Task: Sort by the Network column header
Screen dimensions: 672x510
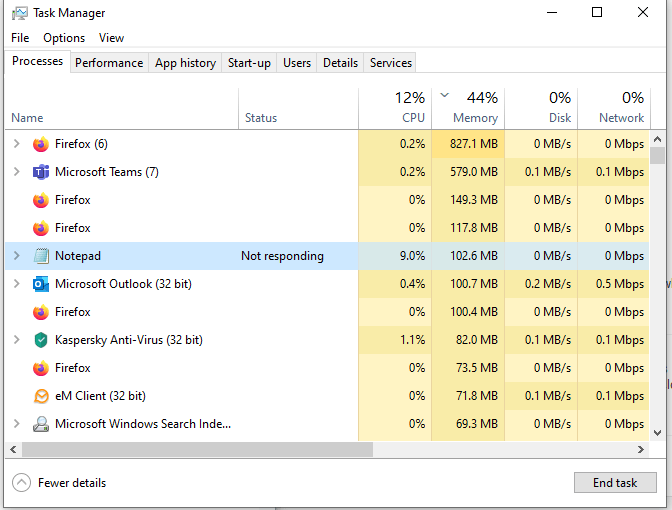Action: click(614, 108)
